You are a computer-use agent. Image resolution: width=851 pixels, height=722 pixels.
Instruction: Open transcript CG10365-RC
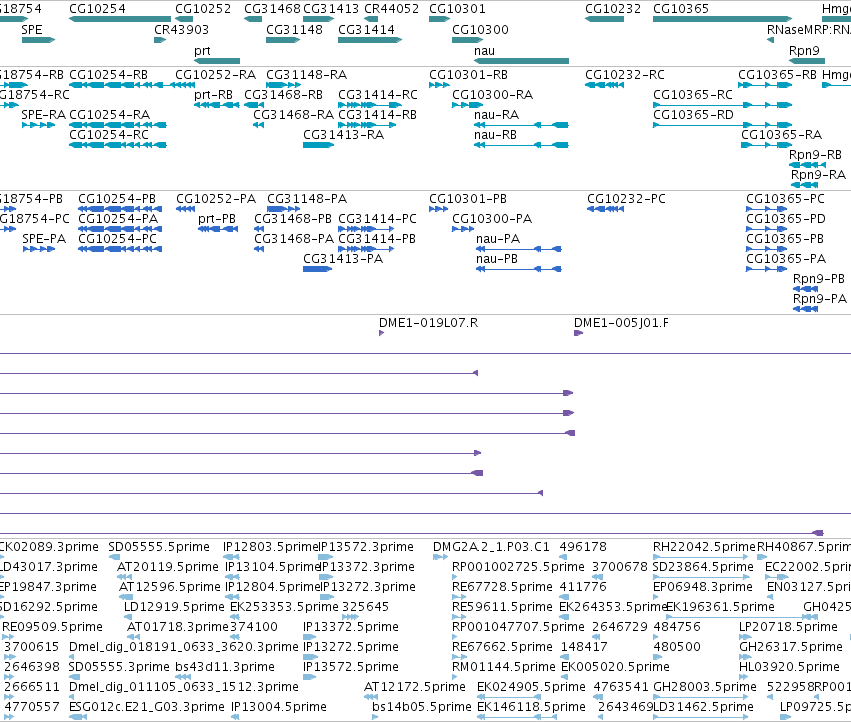pyautogui.click(x=693, y=94)
